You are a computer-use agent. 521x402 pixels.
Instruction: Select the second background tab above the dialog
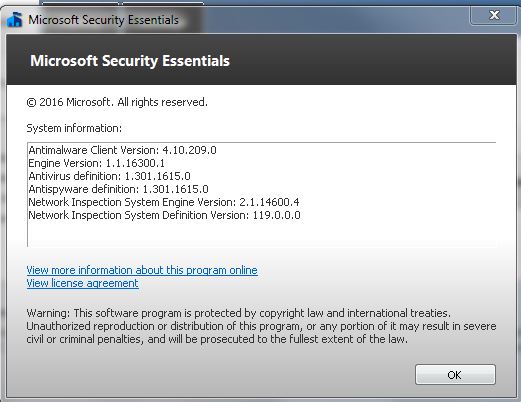tap(163, 3)
